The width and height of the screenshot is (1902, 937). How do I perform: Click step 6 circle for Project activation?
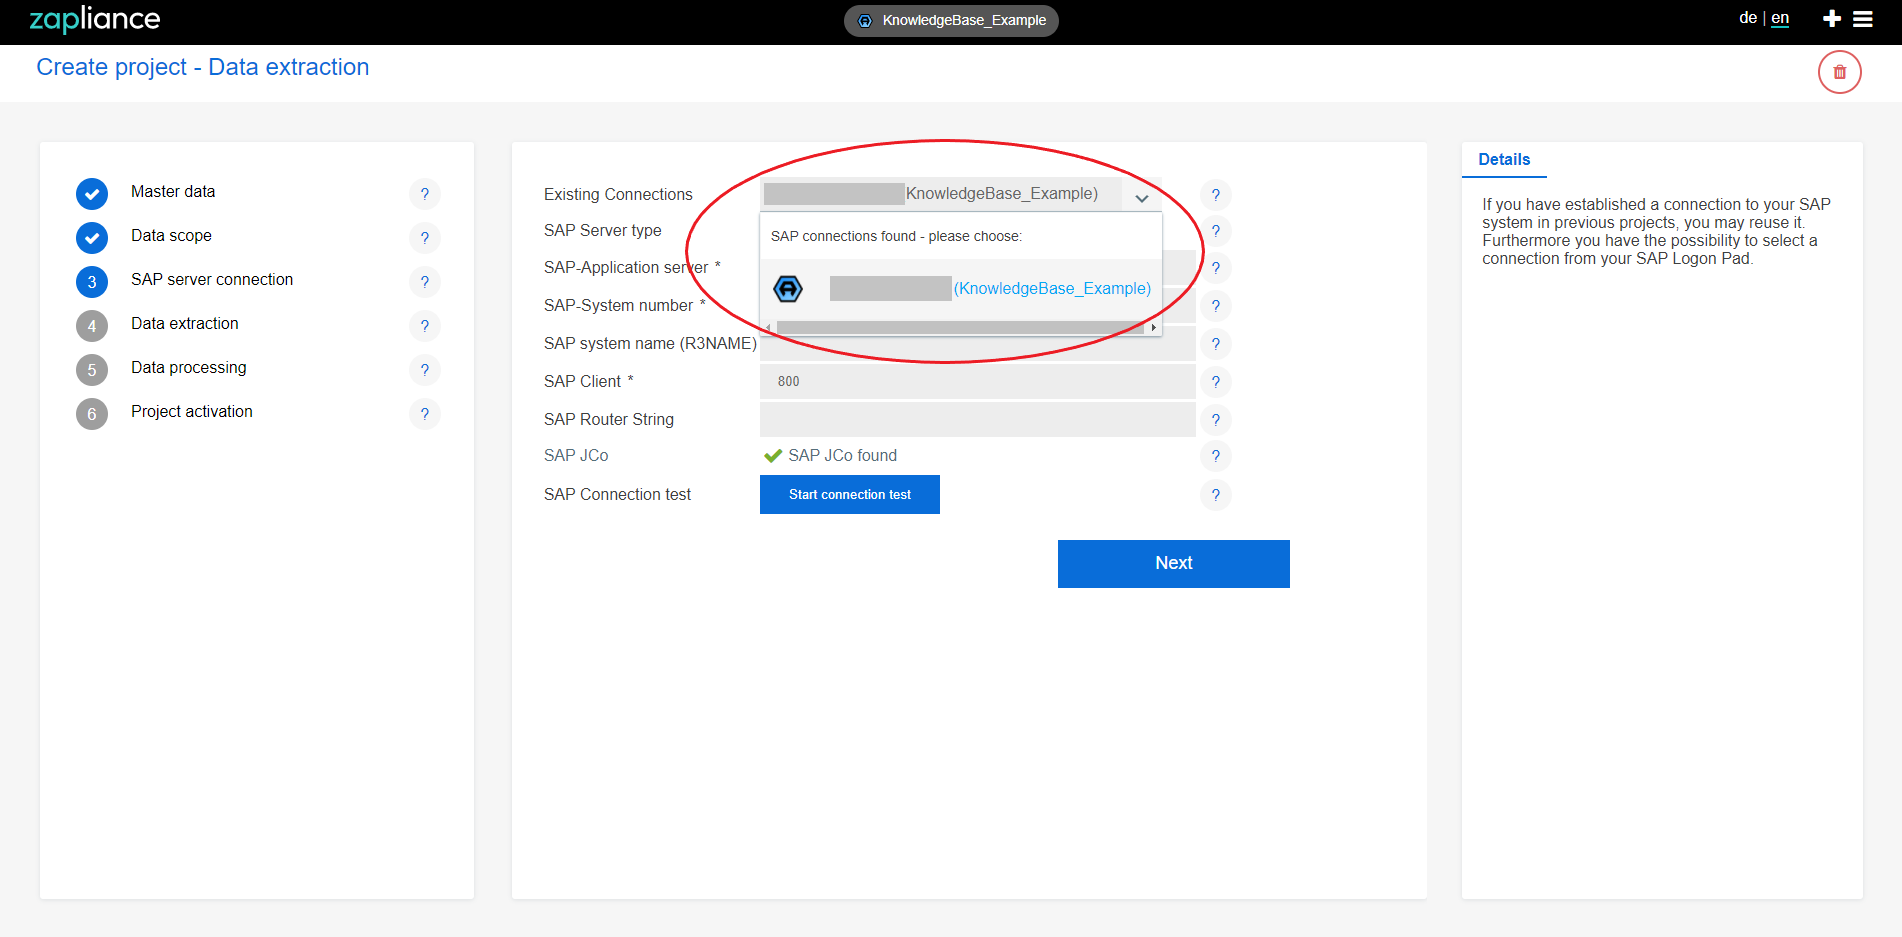point(92,414)
